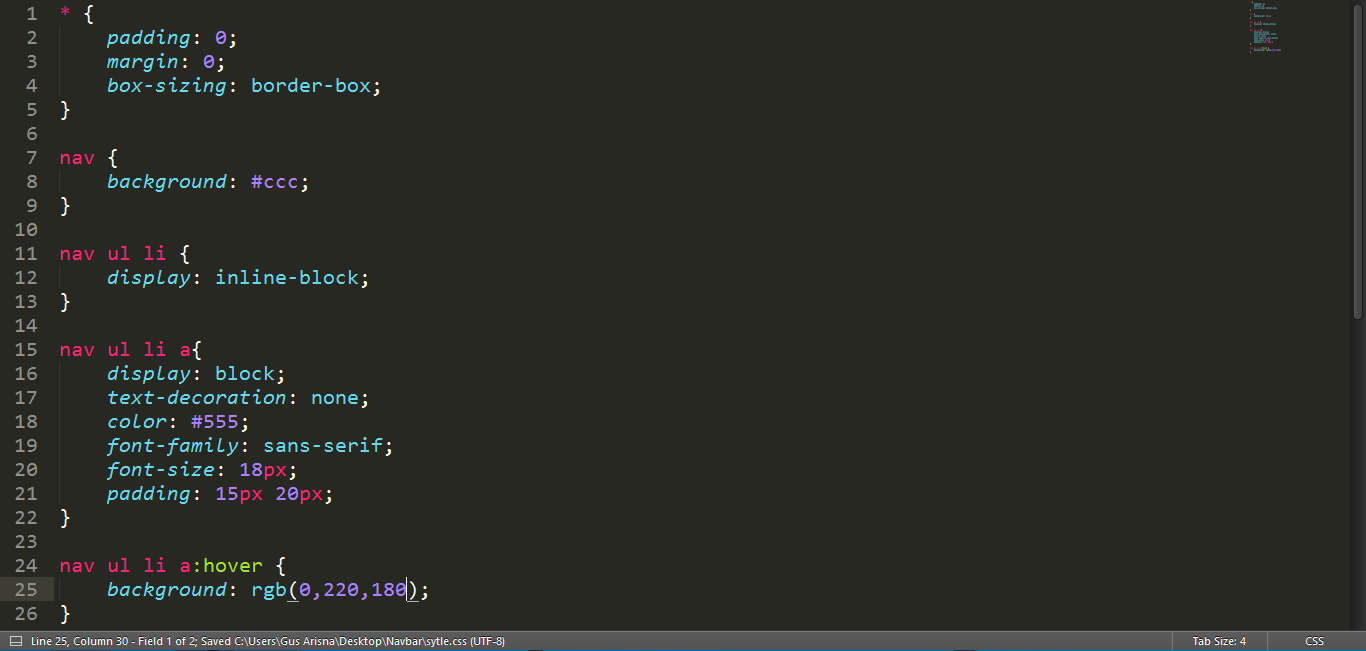Place cursor on inline-block on line 12
The width and height of the screenshot is (1366, 651).
(x=288, y=277)
